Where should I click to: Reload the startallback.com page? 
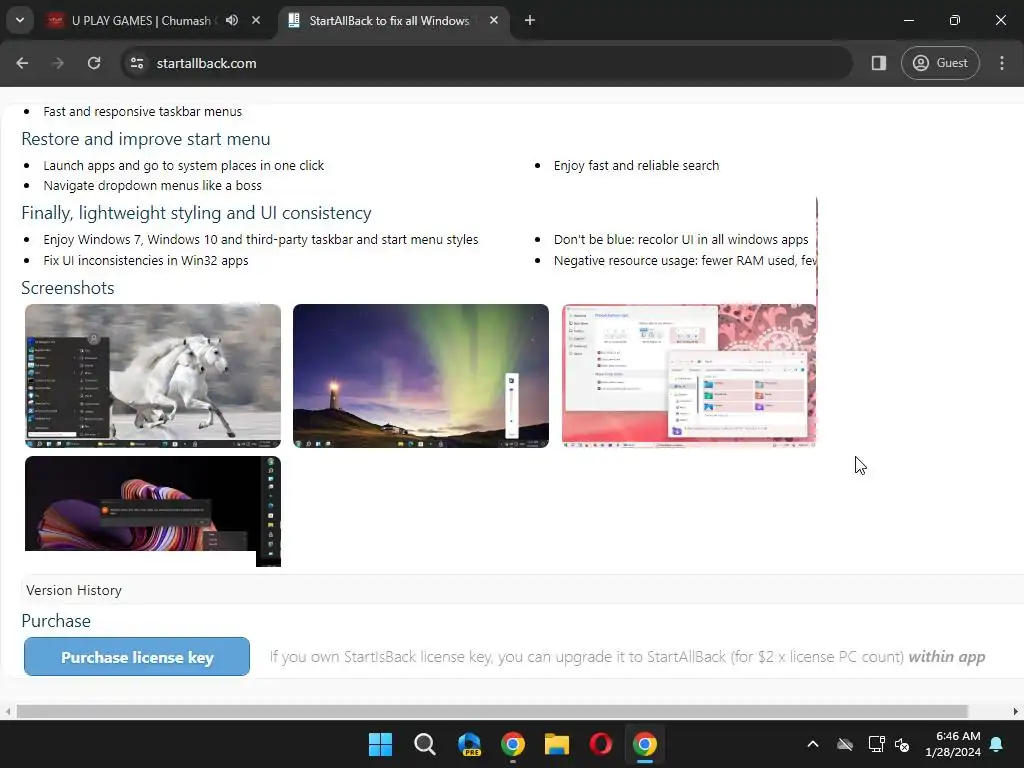coord(94,63)
